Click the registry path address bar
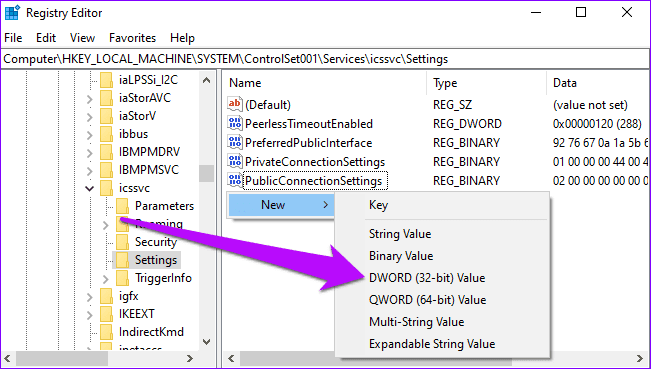 [325, 59]
